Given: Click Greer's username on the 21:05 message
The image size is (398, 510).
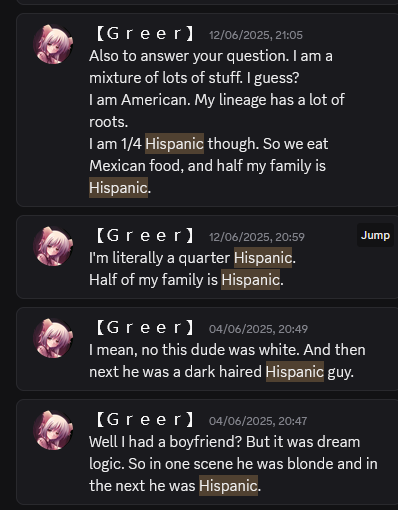Looking at the screenshot, I should [x=145, y=34].
